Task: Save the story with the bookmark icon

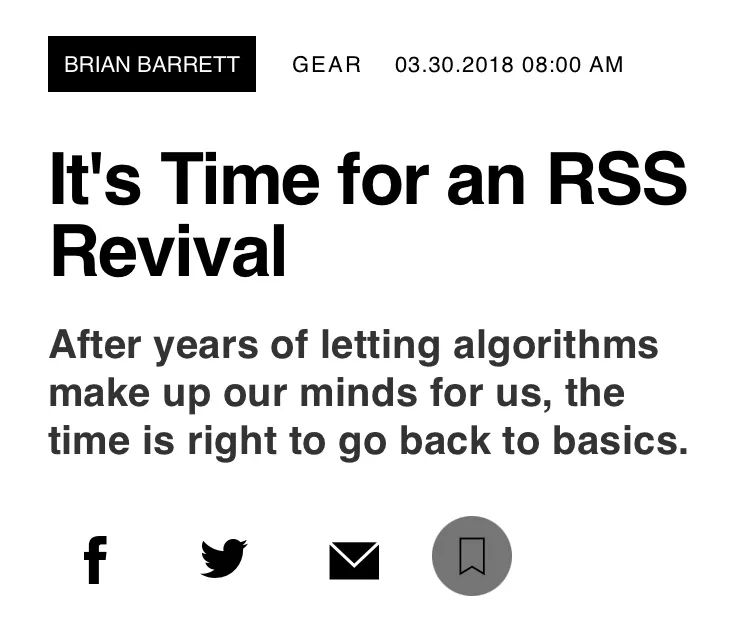Action: tap(472, 556)
